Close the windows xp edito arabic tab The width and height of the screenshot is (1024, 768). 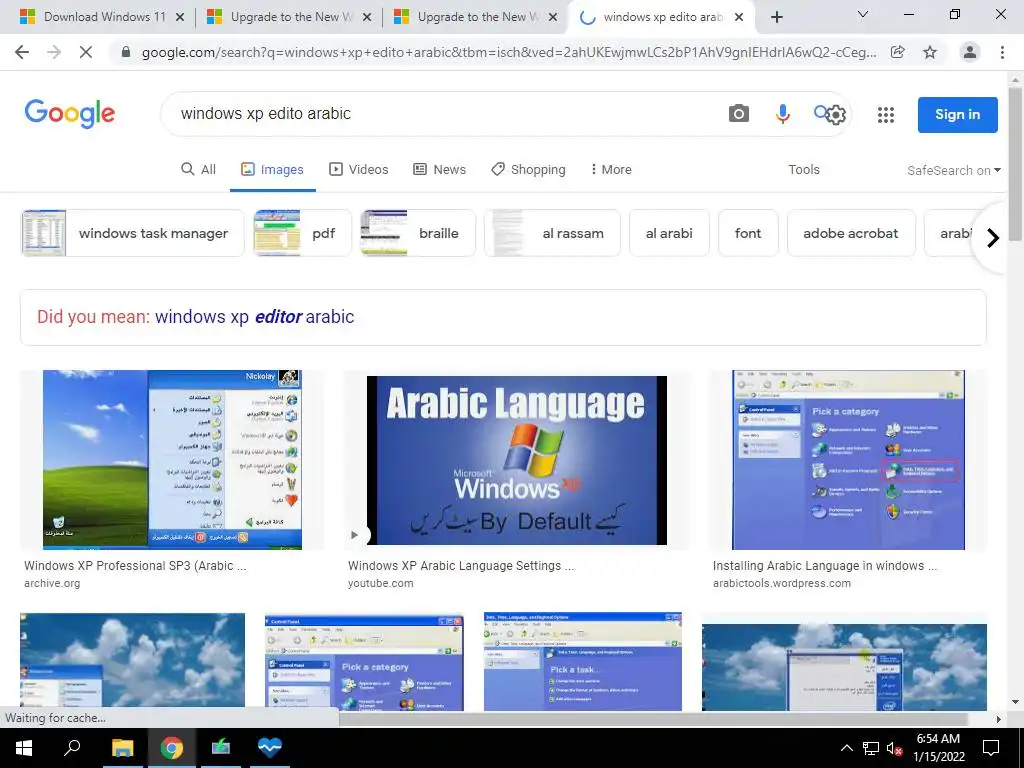point(739,17)
